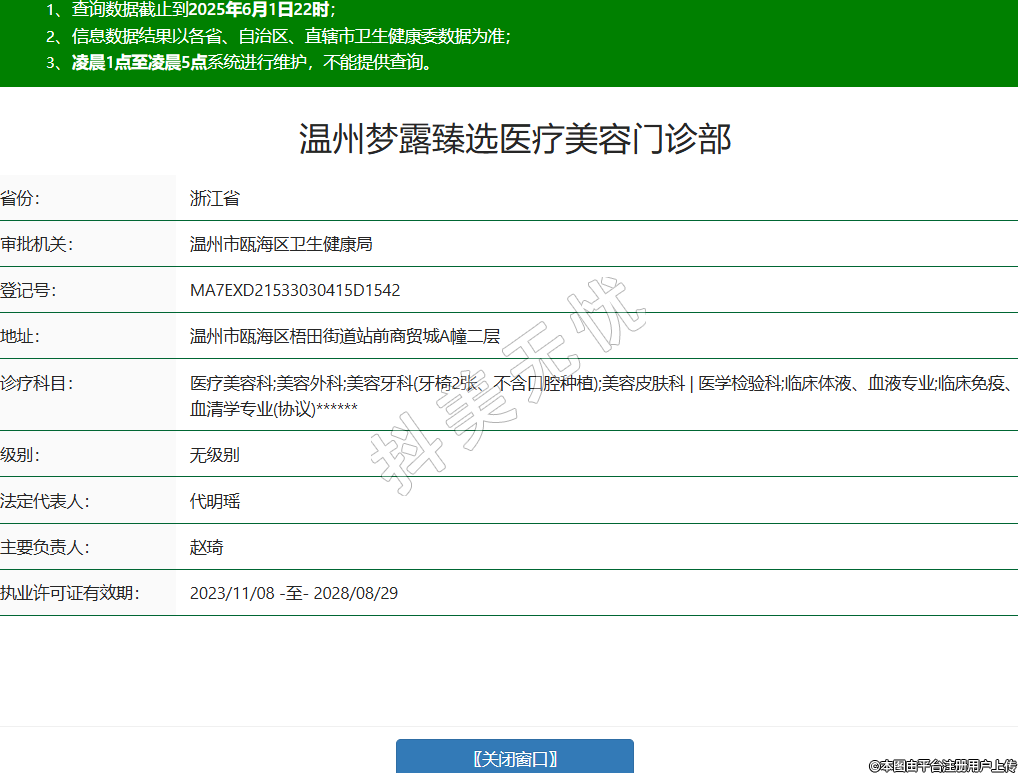This screenshot has width=1018, height=773.
Task: Click the 关闭窗口 button
Action: [x=515, y=757]
